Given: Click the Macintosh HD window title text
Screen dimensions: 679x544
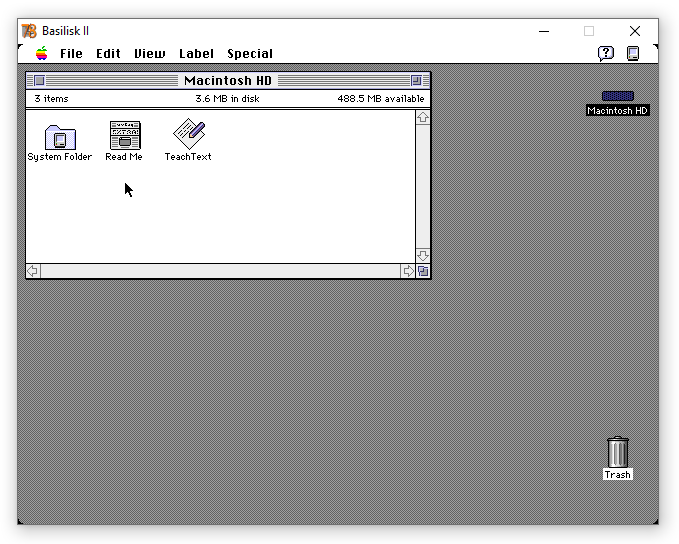Looking at the screenshot, I should pyautogui.click(x=228, y=81).
